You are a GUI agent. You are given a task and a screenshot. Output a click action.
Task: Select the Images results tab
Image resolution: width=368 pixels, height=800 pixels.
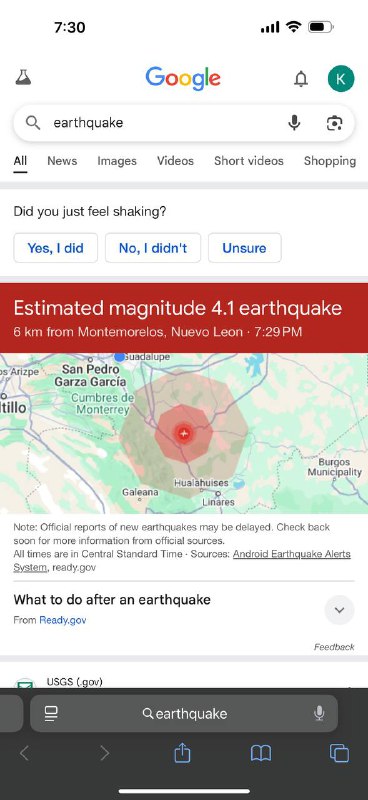click(x=117, y=161)
